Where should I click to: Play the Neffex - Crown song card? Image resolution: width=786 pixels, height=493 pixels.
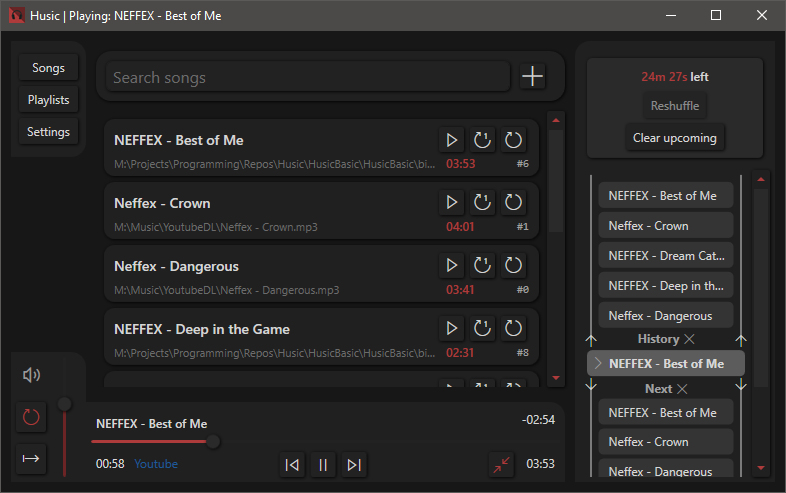[x=451, y=203]
